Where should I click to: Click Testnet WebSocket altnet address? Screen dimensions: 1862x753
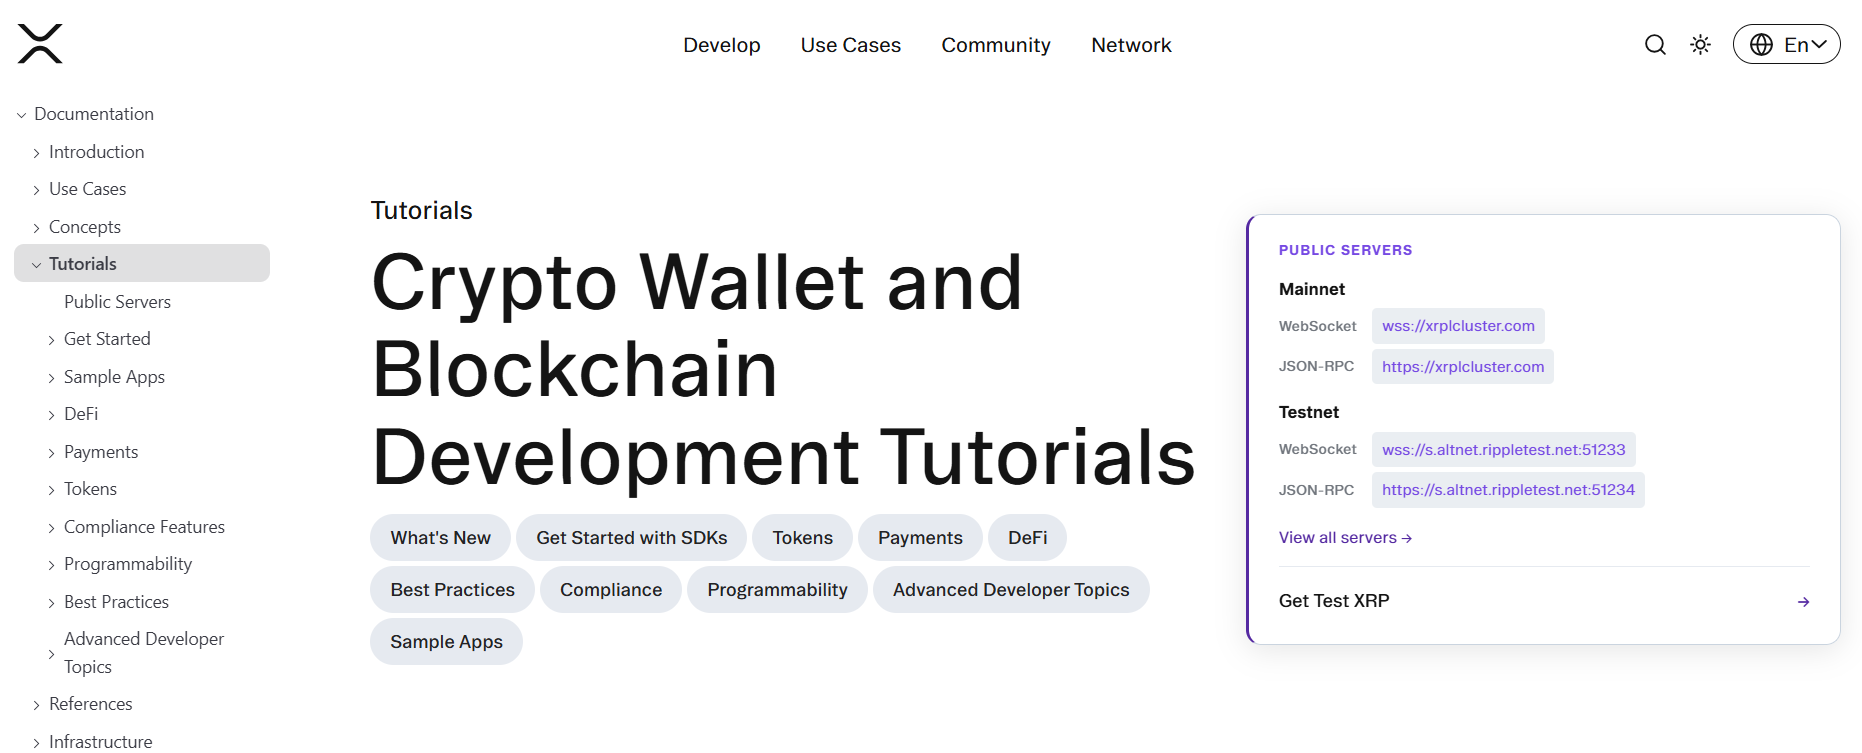pos(1504,450)
